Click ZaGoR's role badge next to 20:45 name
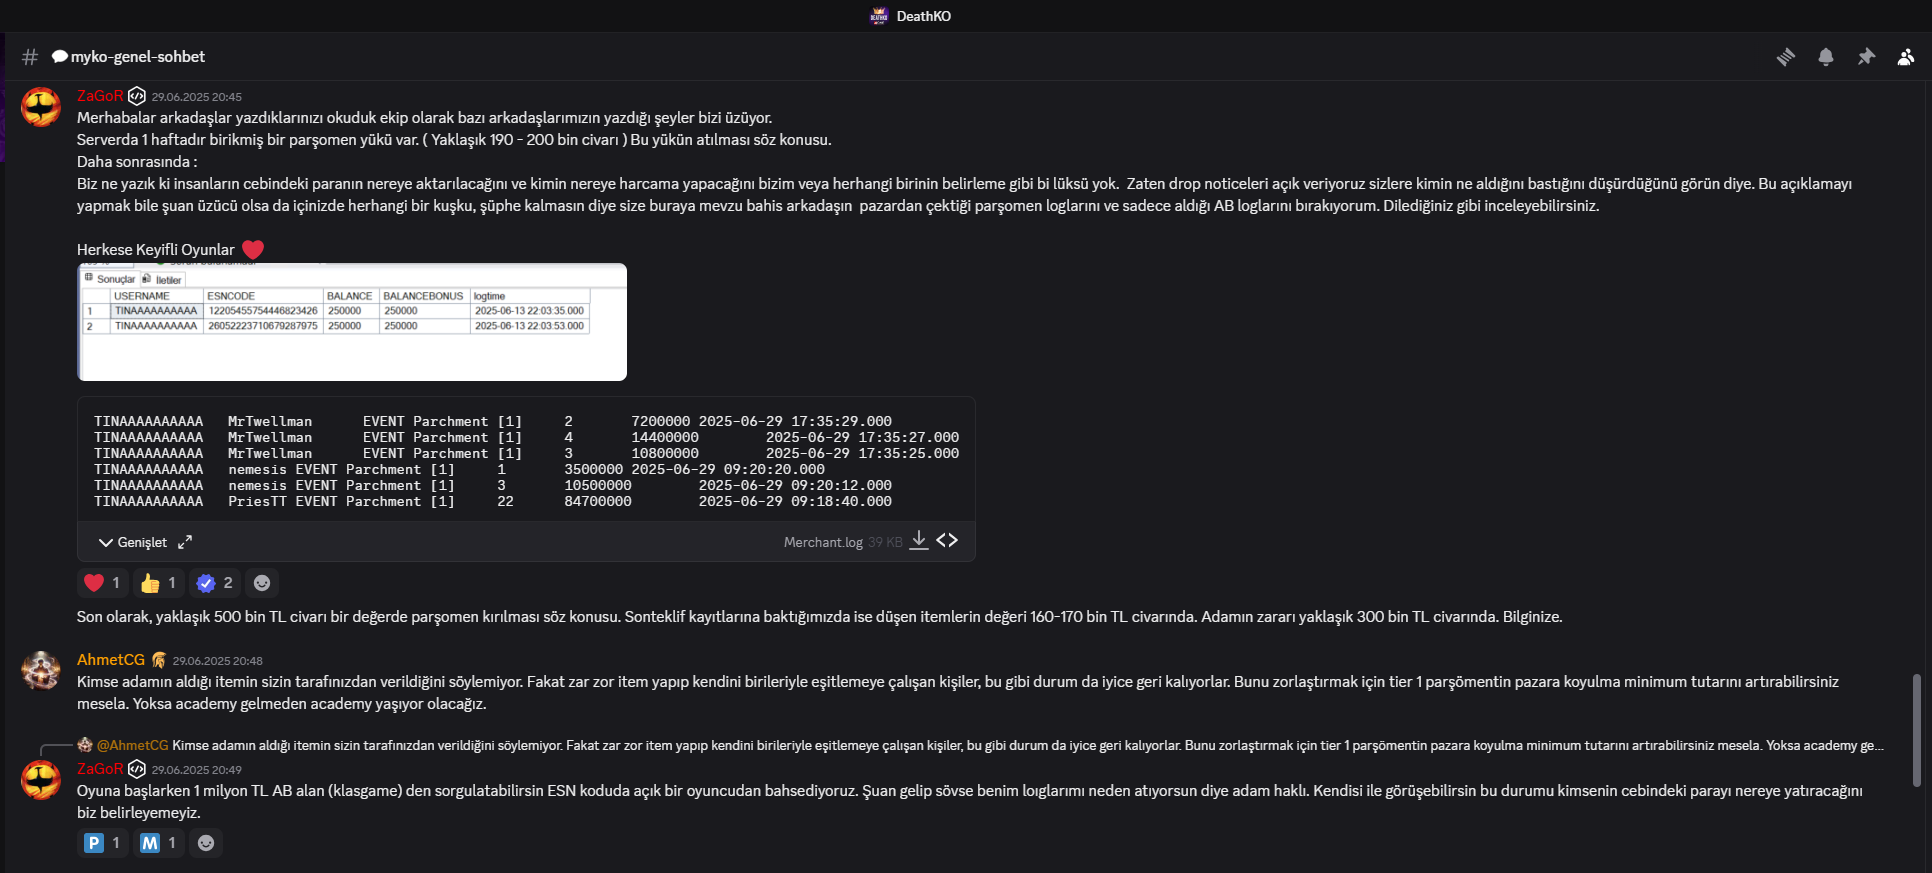 137,96
